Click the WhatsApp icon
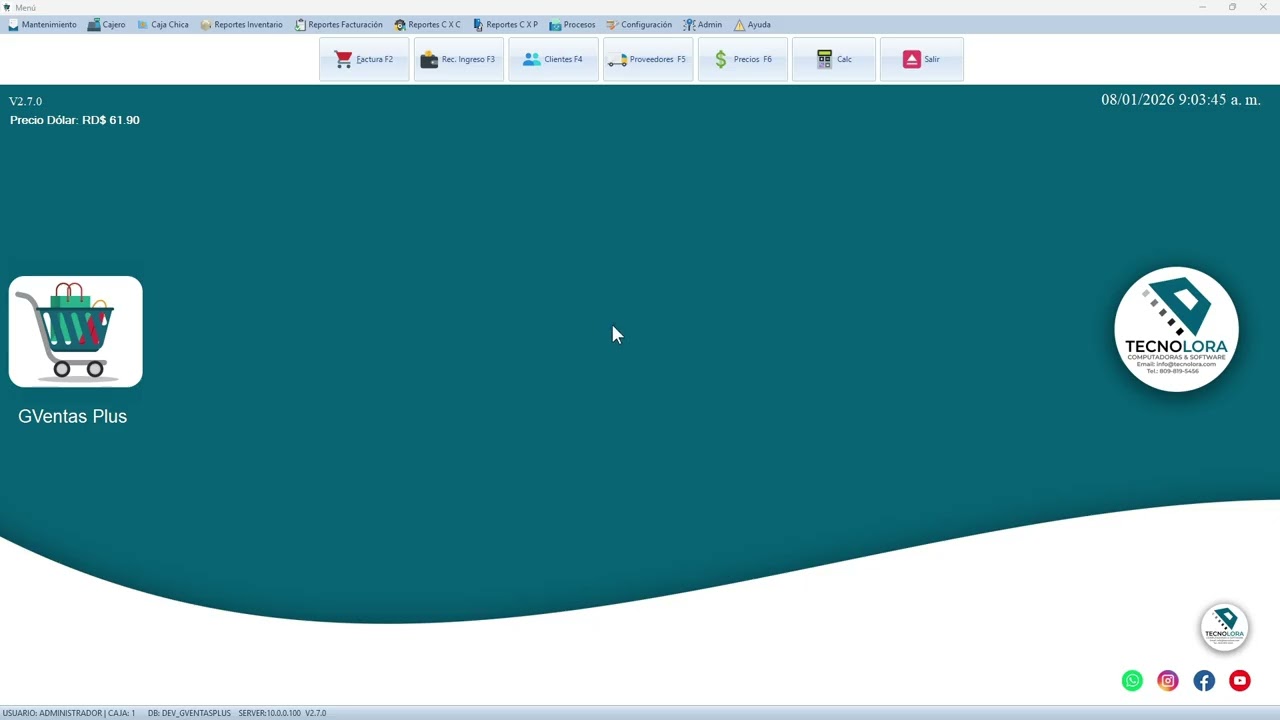This screenshot has height=720, width=1280. click(1132, 681)
